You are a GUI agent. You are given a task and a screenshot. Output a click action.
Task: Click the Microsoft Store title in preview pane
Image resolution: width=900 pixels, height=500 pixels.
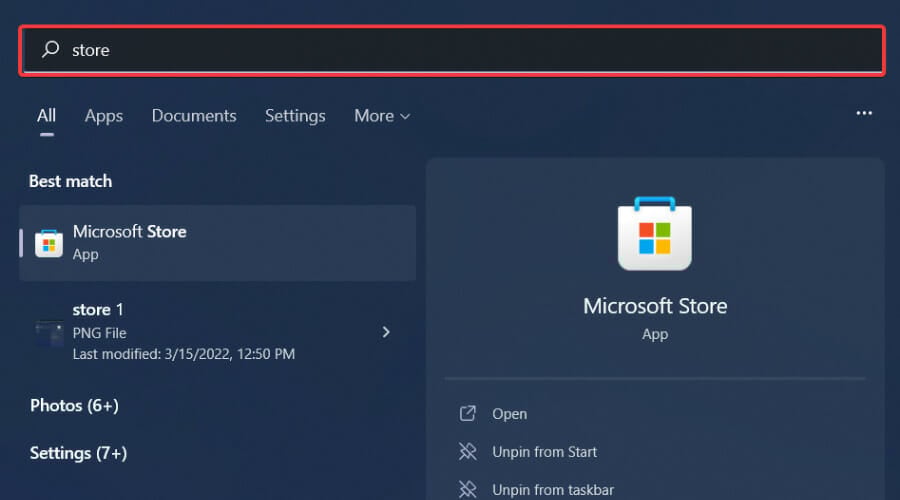click(x=655, y=306)
